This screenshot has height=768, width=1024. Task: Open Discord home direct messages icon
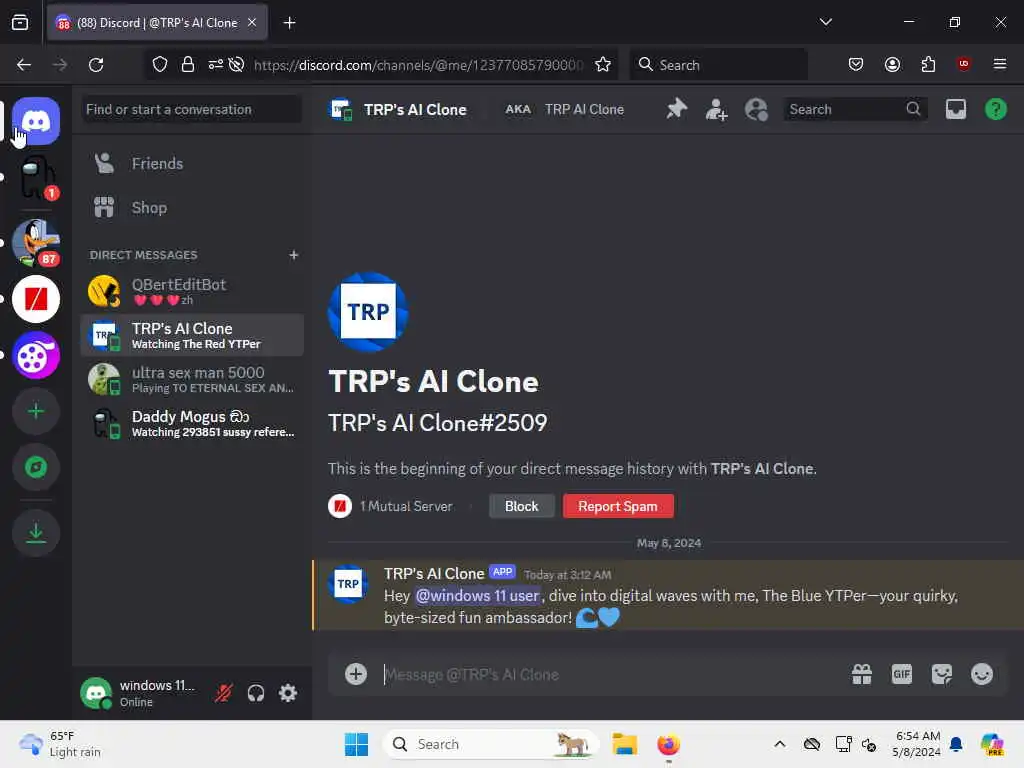pyautogui.click(x=36, y=121)
